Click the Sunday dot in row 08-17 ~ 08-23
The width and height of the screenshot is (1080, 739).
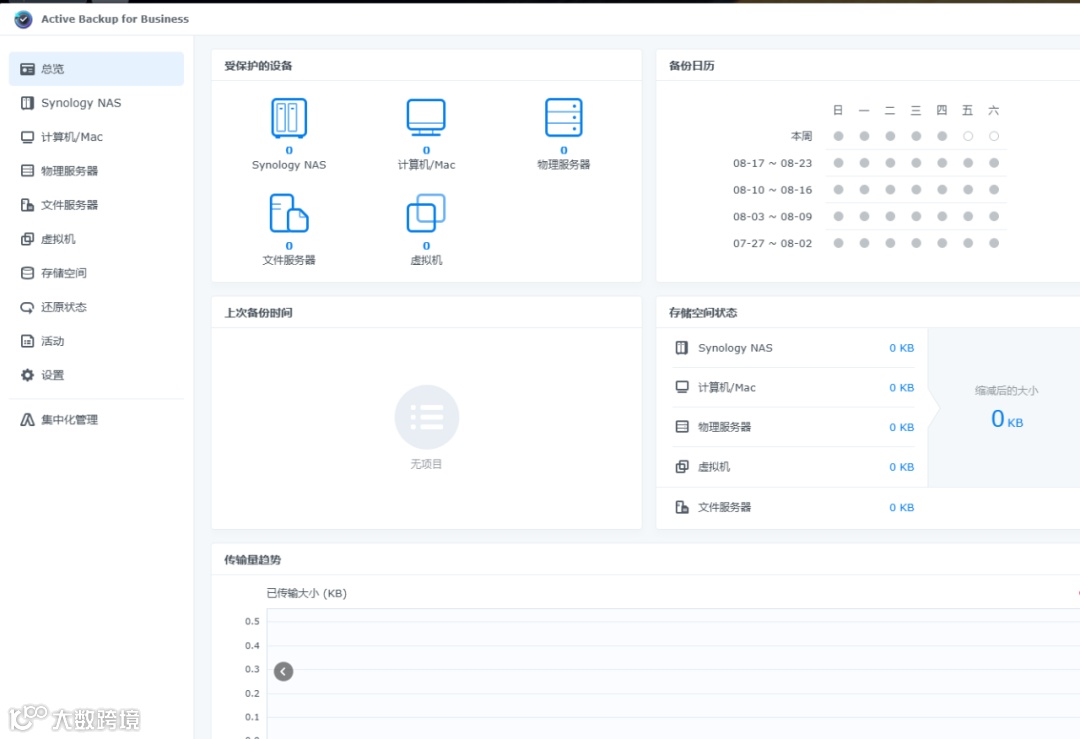tap(838, 163)
